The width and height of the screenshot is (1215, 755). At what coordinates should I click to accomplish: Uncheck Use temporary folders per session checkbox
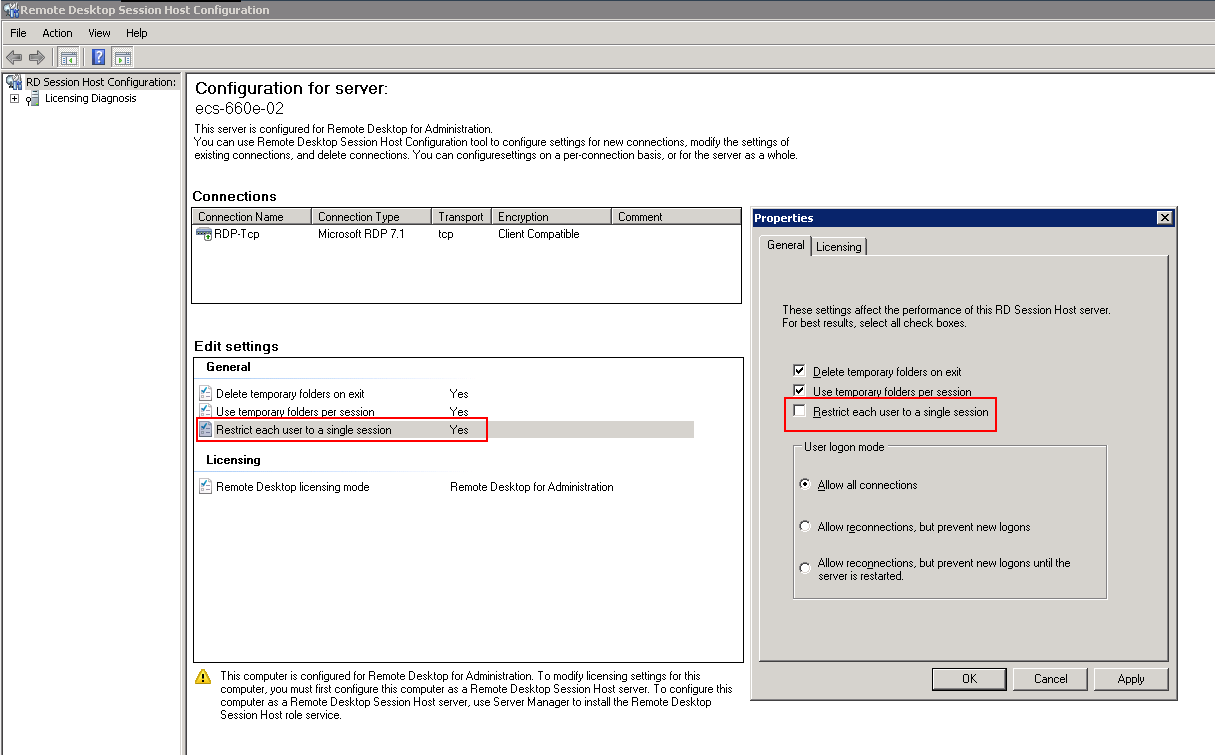point(799,391)
